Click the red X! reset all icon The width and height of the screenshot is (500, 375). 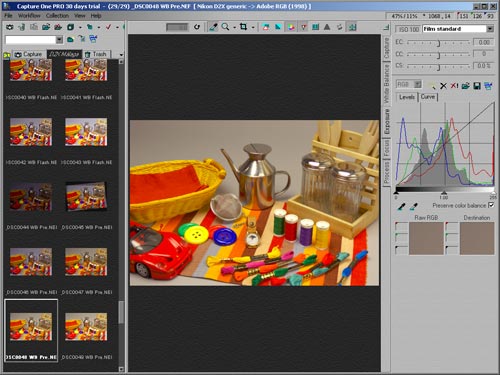click(454, 86)
